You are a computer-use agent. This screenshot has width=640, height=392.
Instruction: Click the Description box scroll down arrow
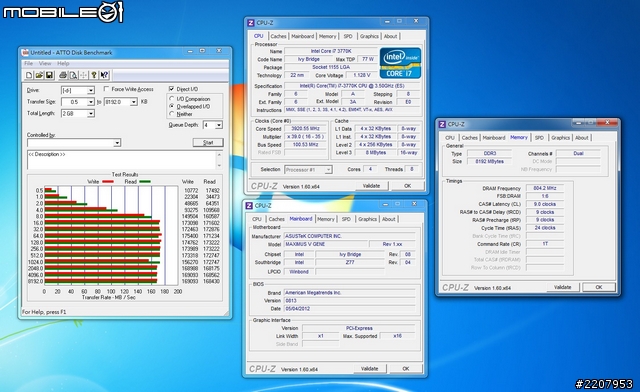[220, 165]
